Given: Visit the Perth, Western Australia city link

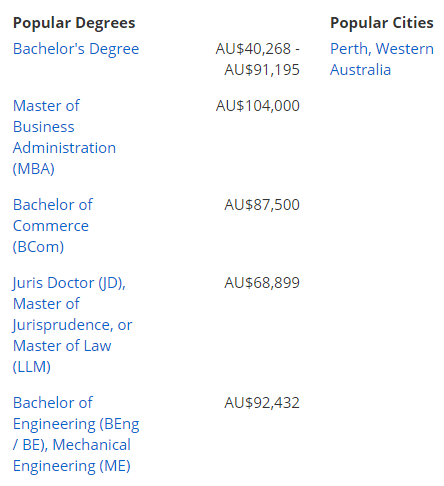Looking at the screenshot, I should [382, 59].
